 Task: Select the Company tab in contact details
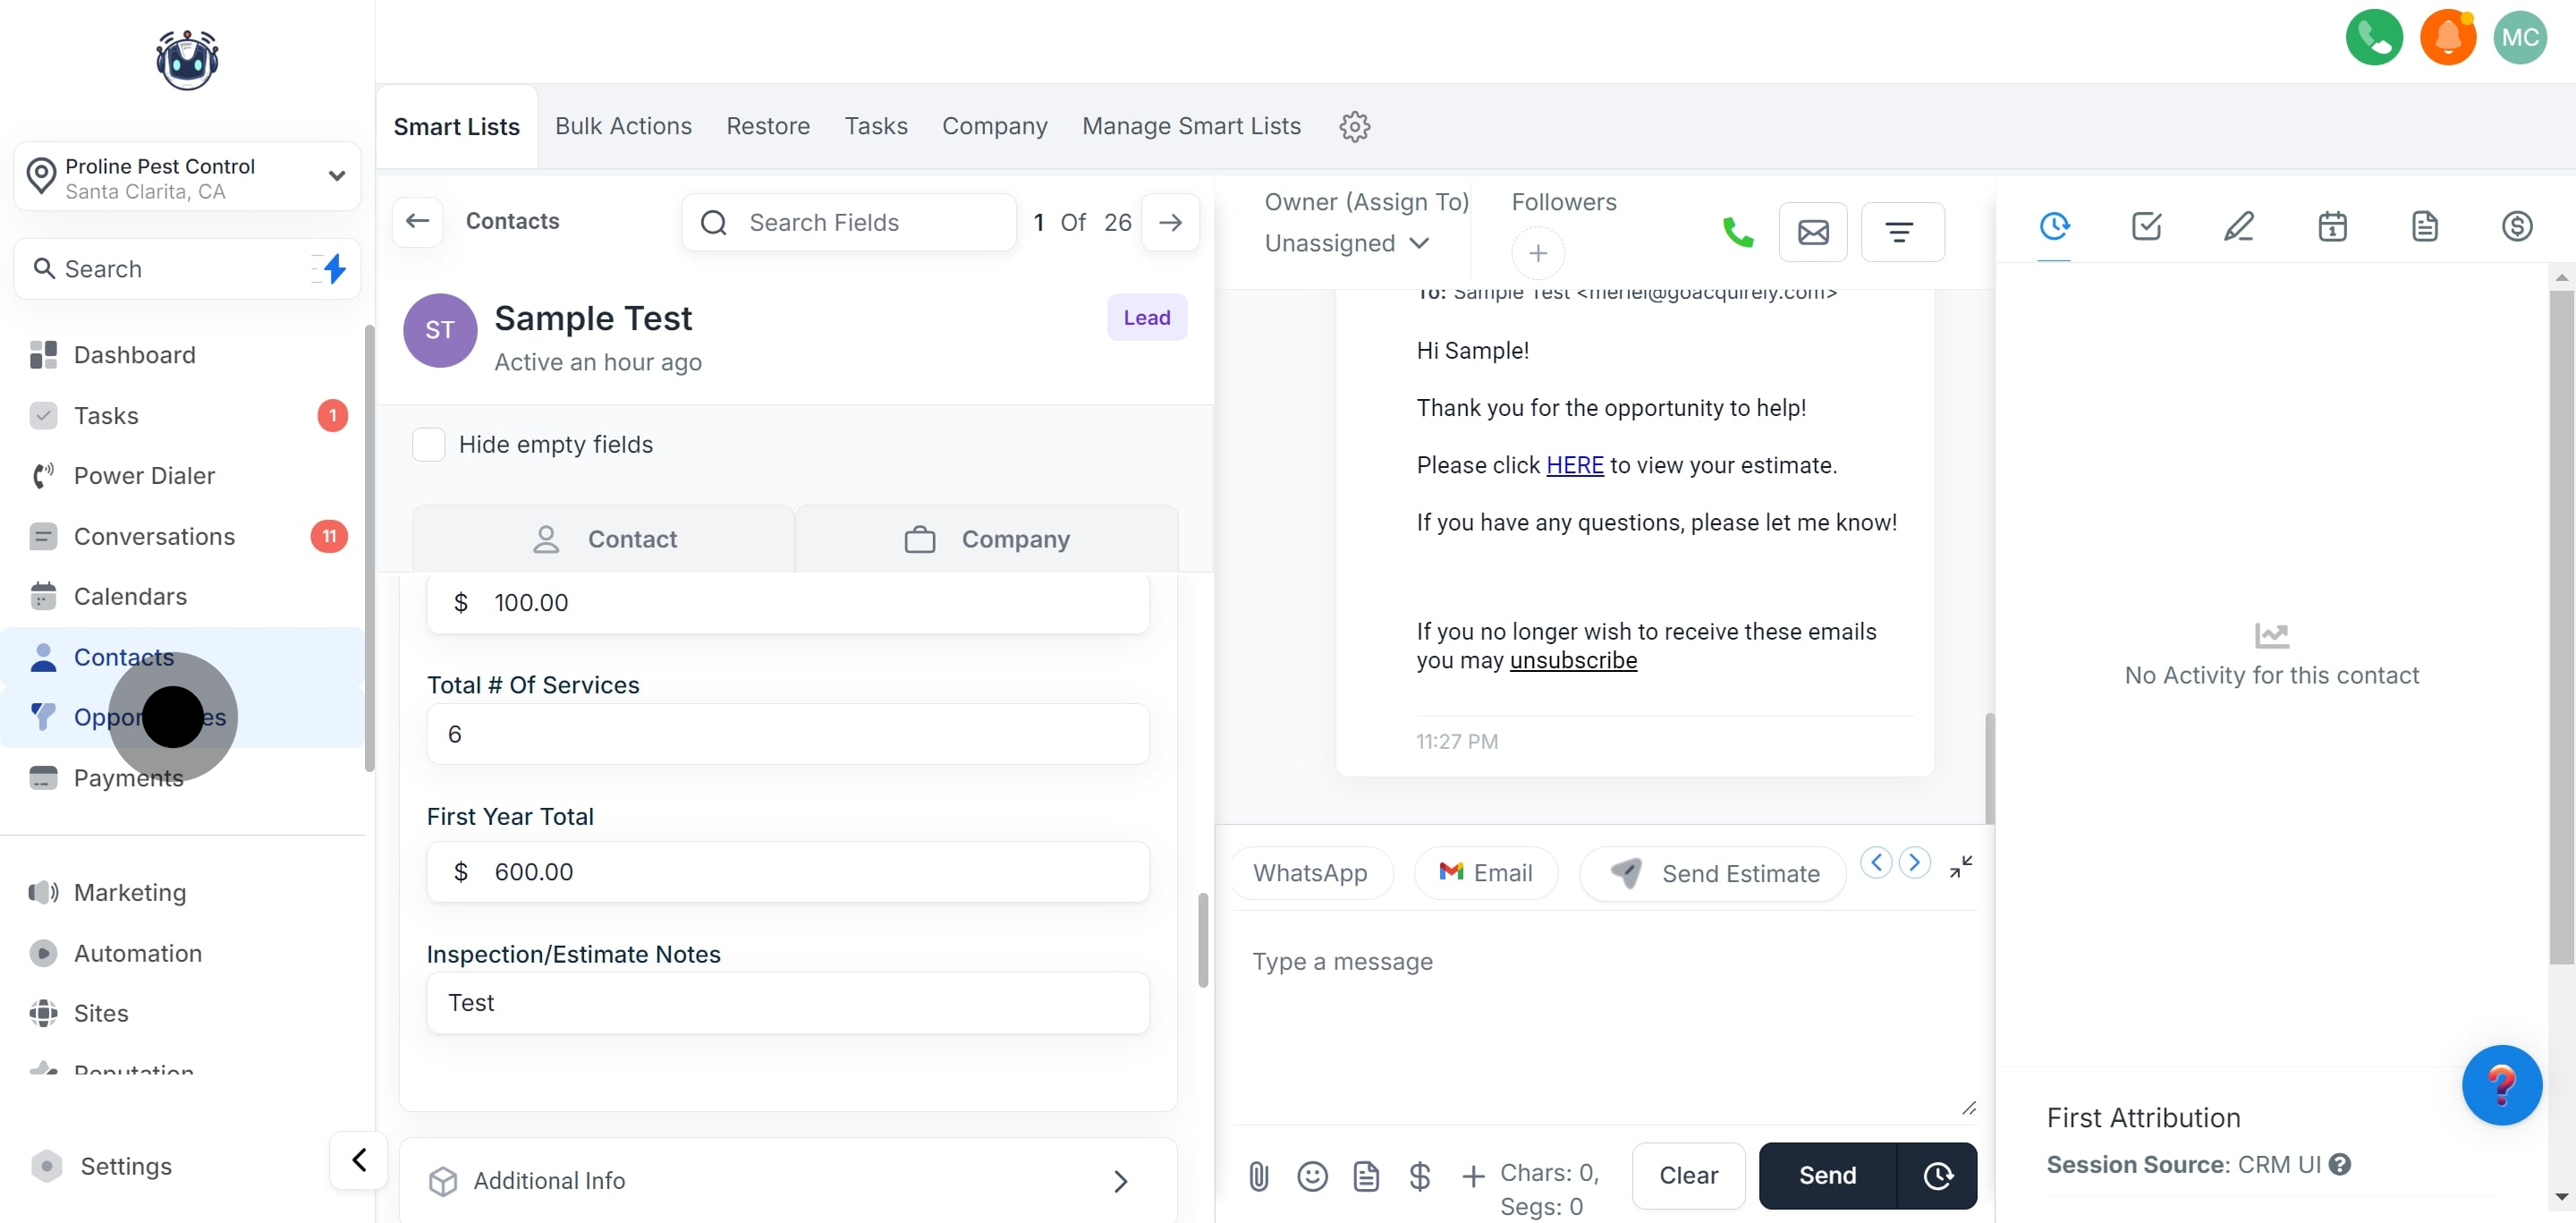[986, 539]
